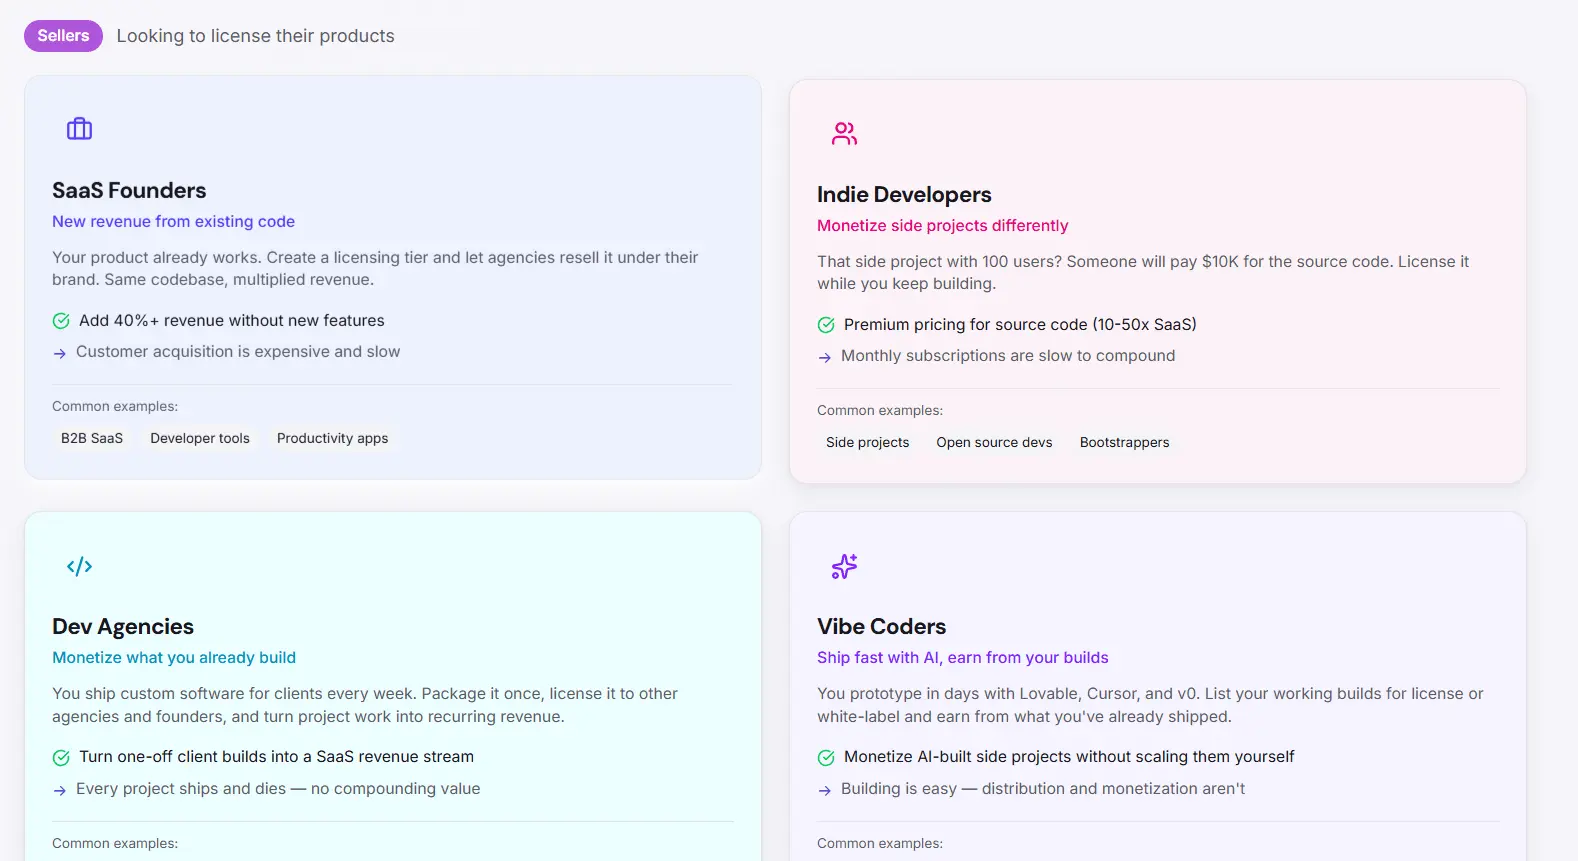Select the 'Bootstrappers' example tag

pos(1124,442)
